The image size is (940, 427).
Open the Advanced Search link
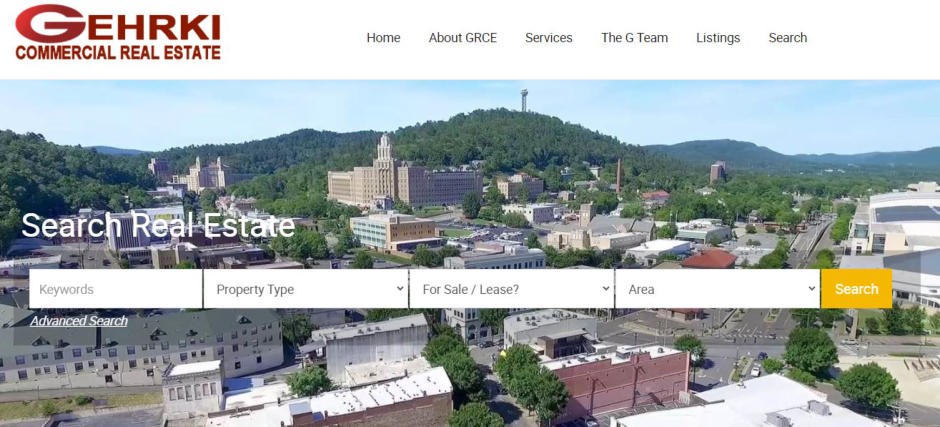pyautogui.click(x=79, y=321)
